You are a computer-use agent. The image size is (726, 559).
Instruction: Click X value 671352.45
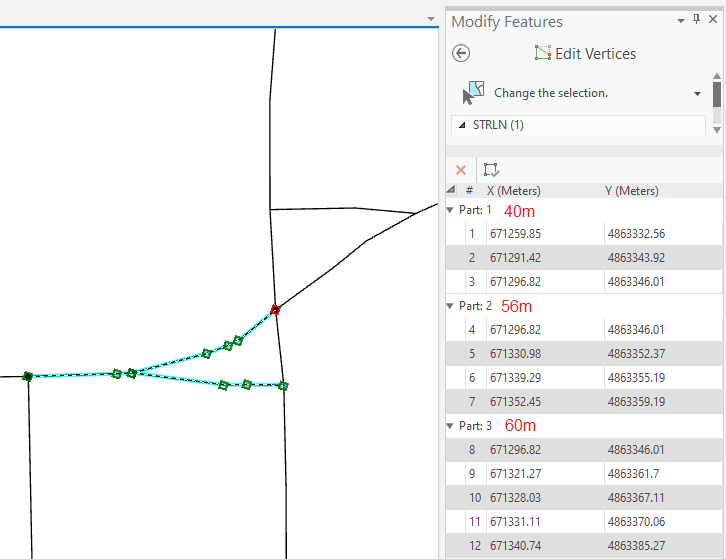[x=515, y=402]
